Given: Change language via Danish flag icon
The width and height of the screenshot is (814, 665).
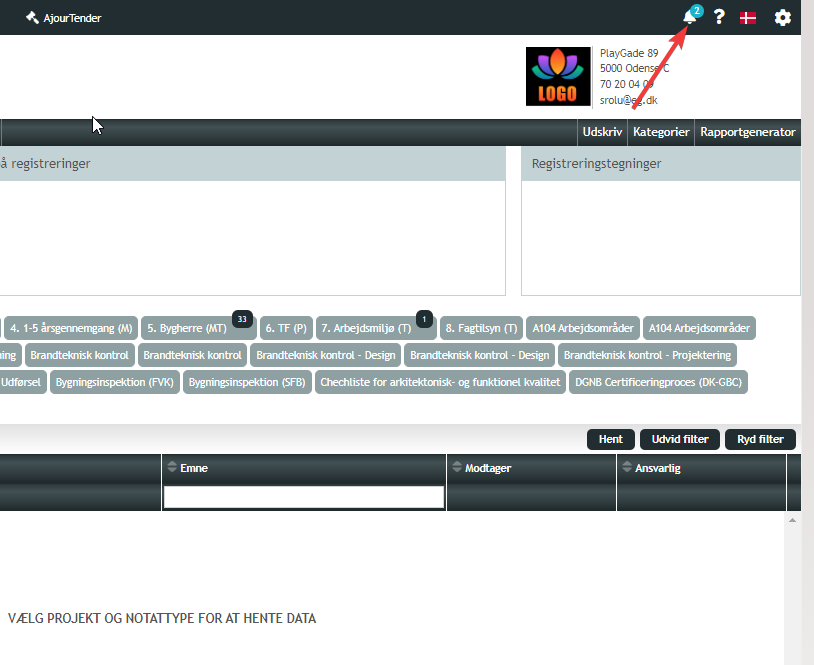Looking at the screenshot, I should click(748, 18).
